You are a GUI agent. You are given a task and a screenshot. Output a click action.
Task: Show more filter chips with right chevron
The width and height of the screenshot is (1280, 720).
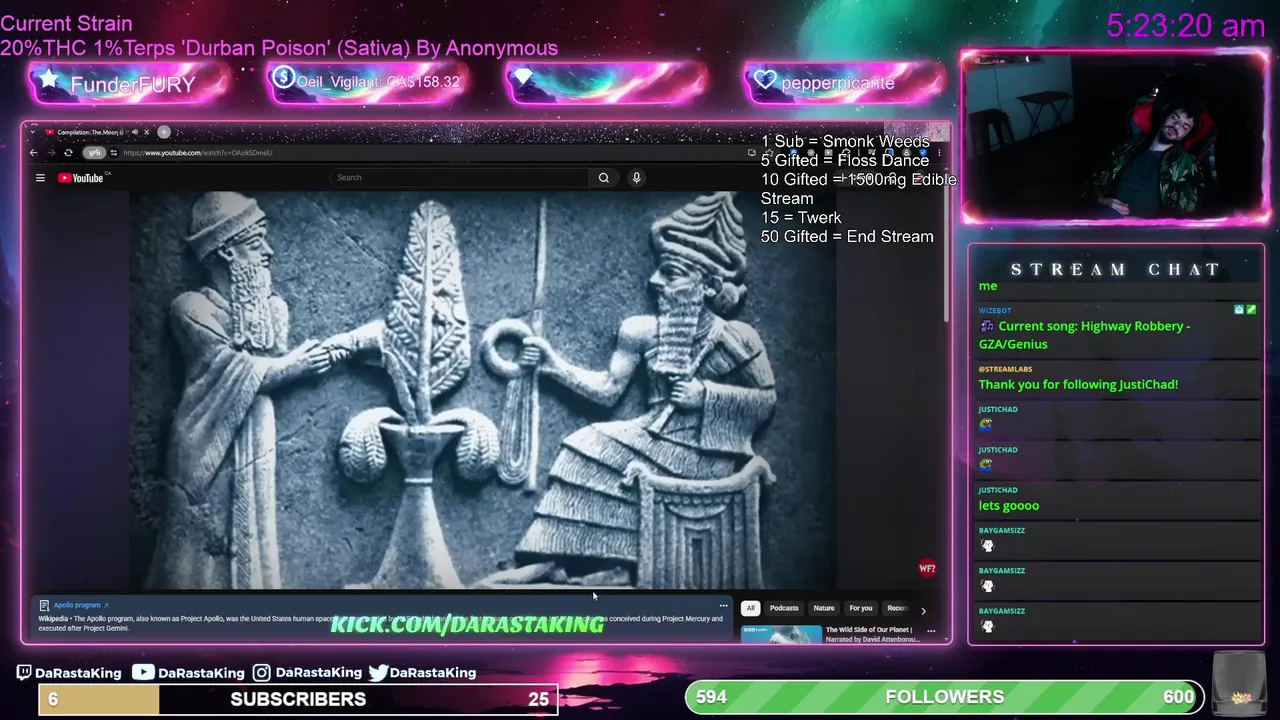(x=923, y=609)
